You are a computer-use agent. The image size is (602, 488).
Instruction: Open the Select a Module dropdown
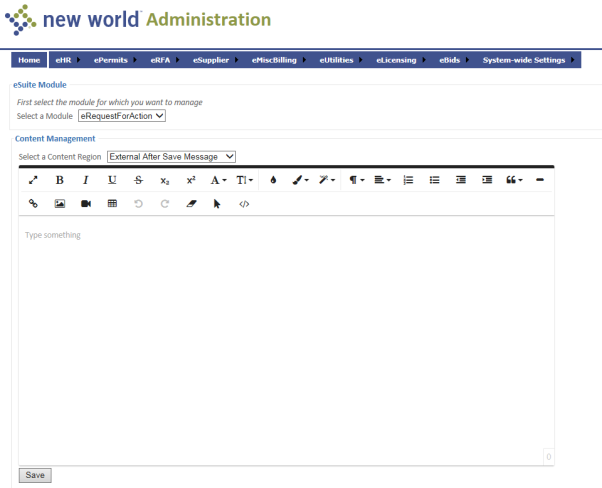(x=121, y=116)
